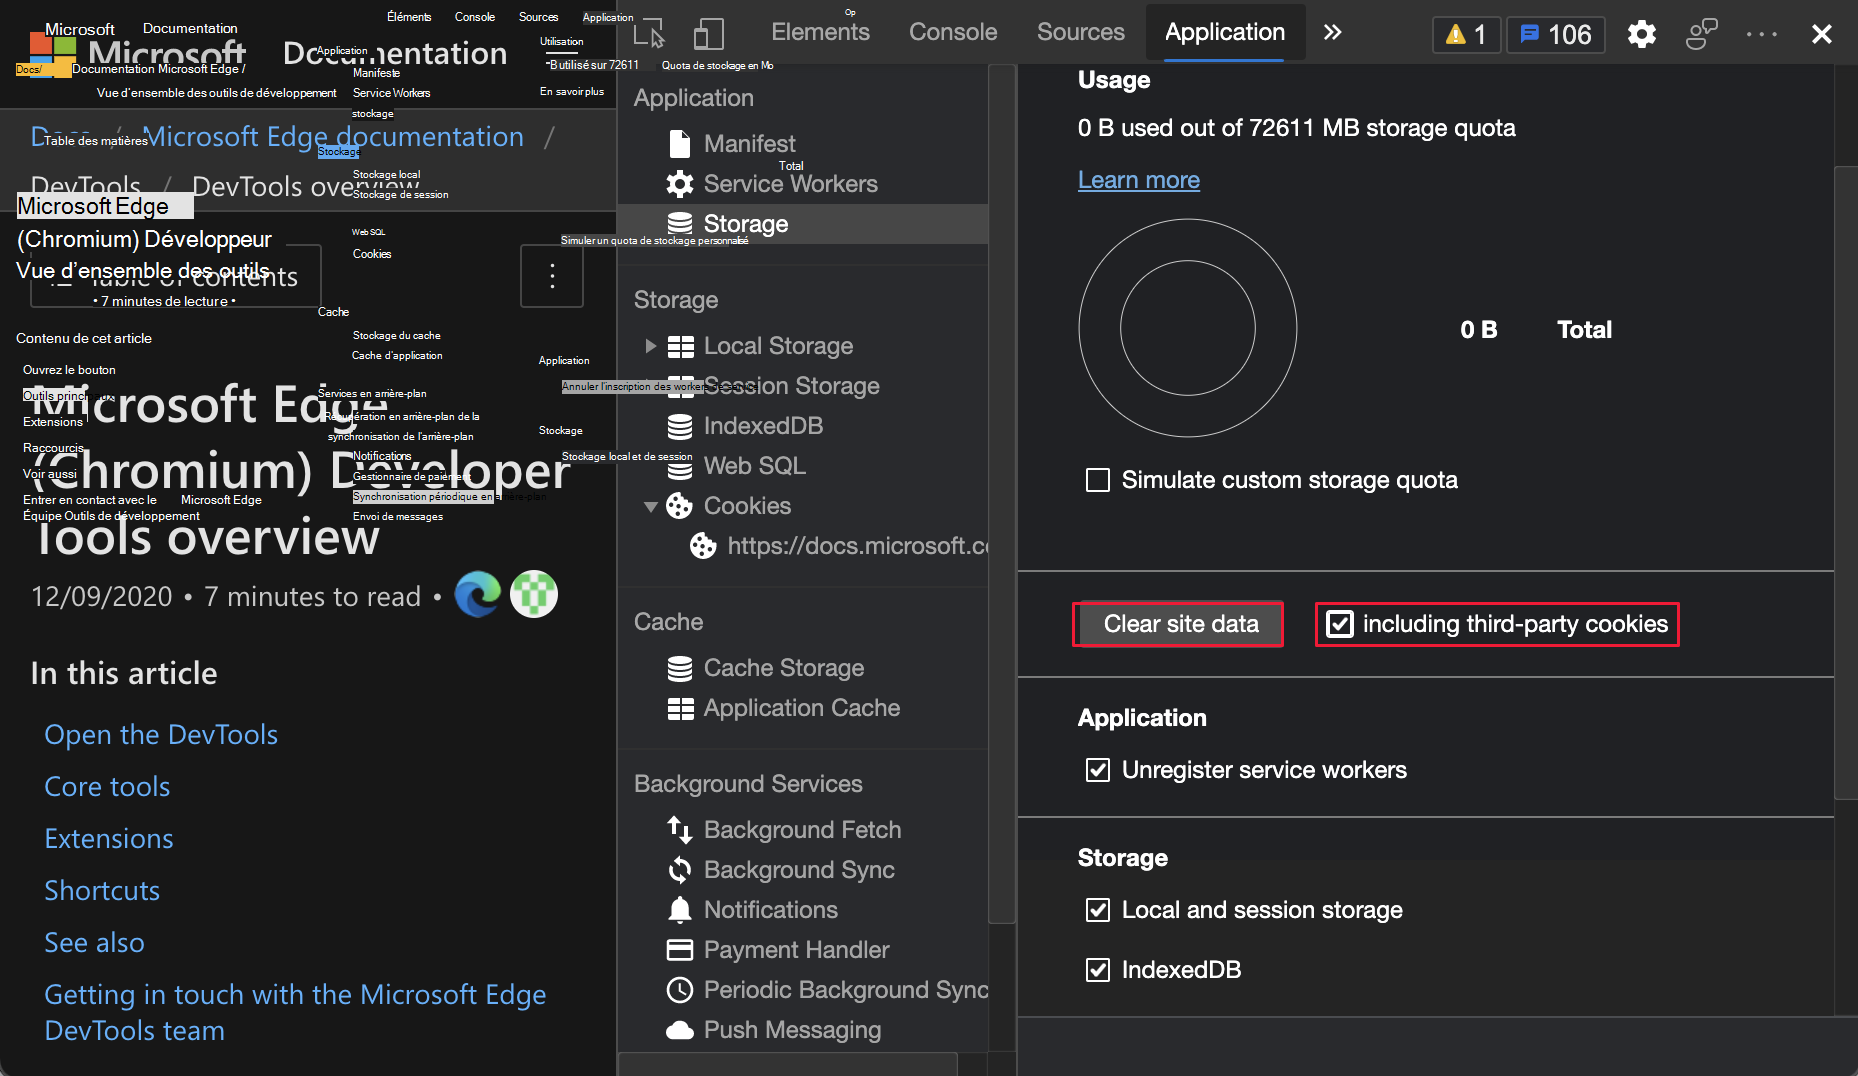Jump to the Extensions section link
The height and width of the screenshot is (1076, 1858).
[x=109, y=839]
